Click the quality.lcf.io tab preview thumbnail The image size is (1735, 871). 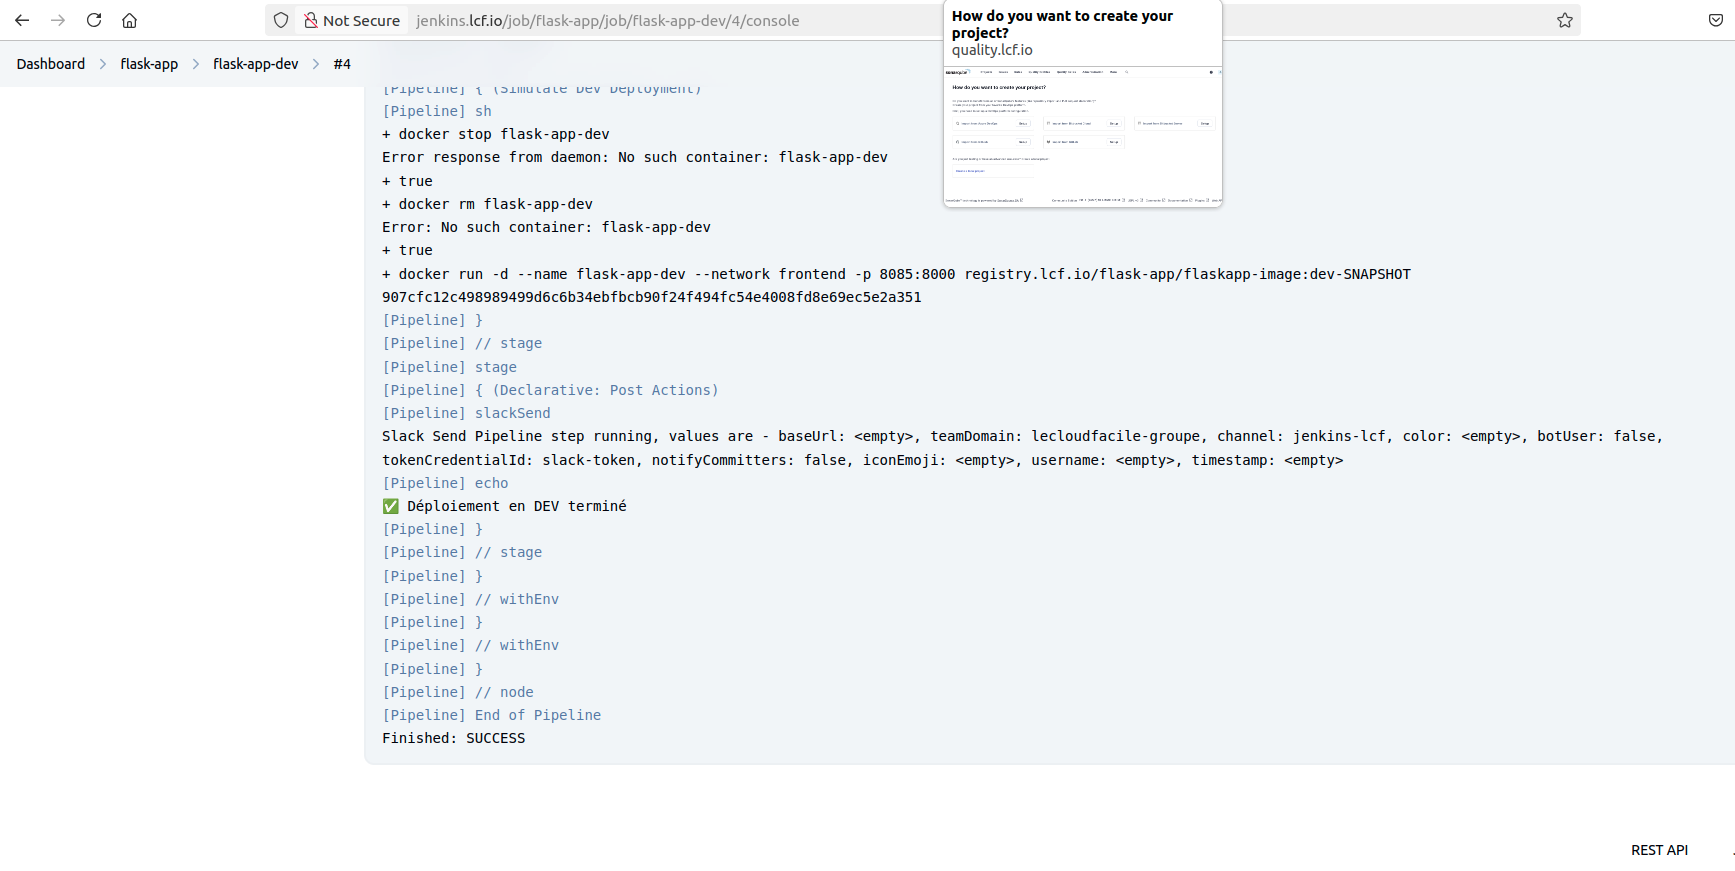coord(1082,136)
